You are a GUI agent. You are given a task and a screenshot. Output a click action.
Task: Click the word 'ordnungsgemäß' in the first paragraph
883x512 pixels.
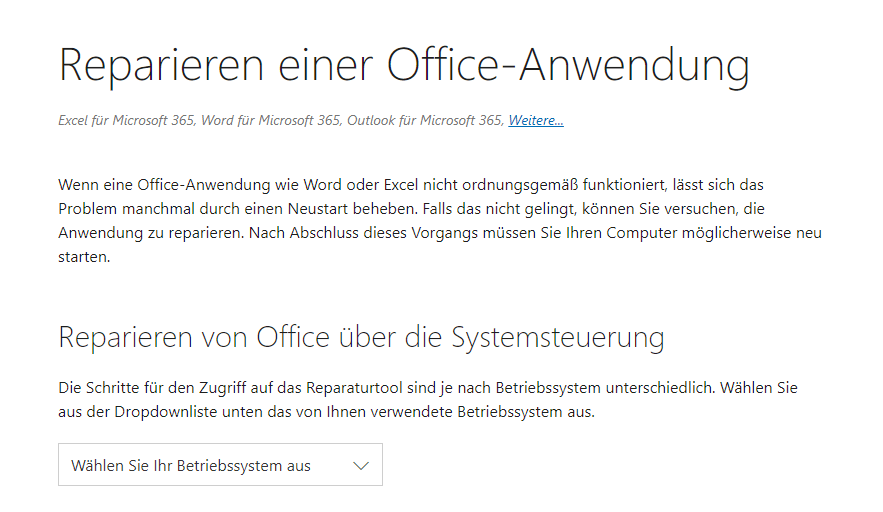coord(520,185)
